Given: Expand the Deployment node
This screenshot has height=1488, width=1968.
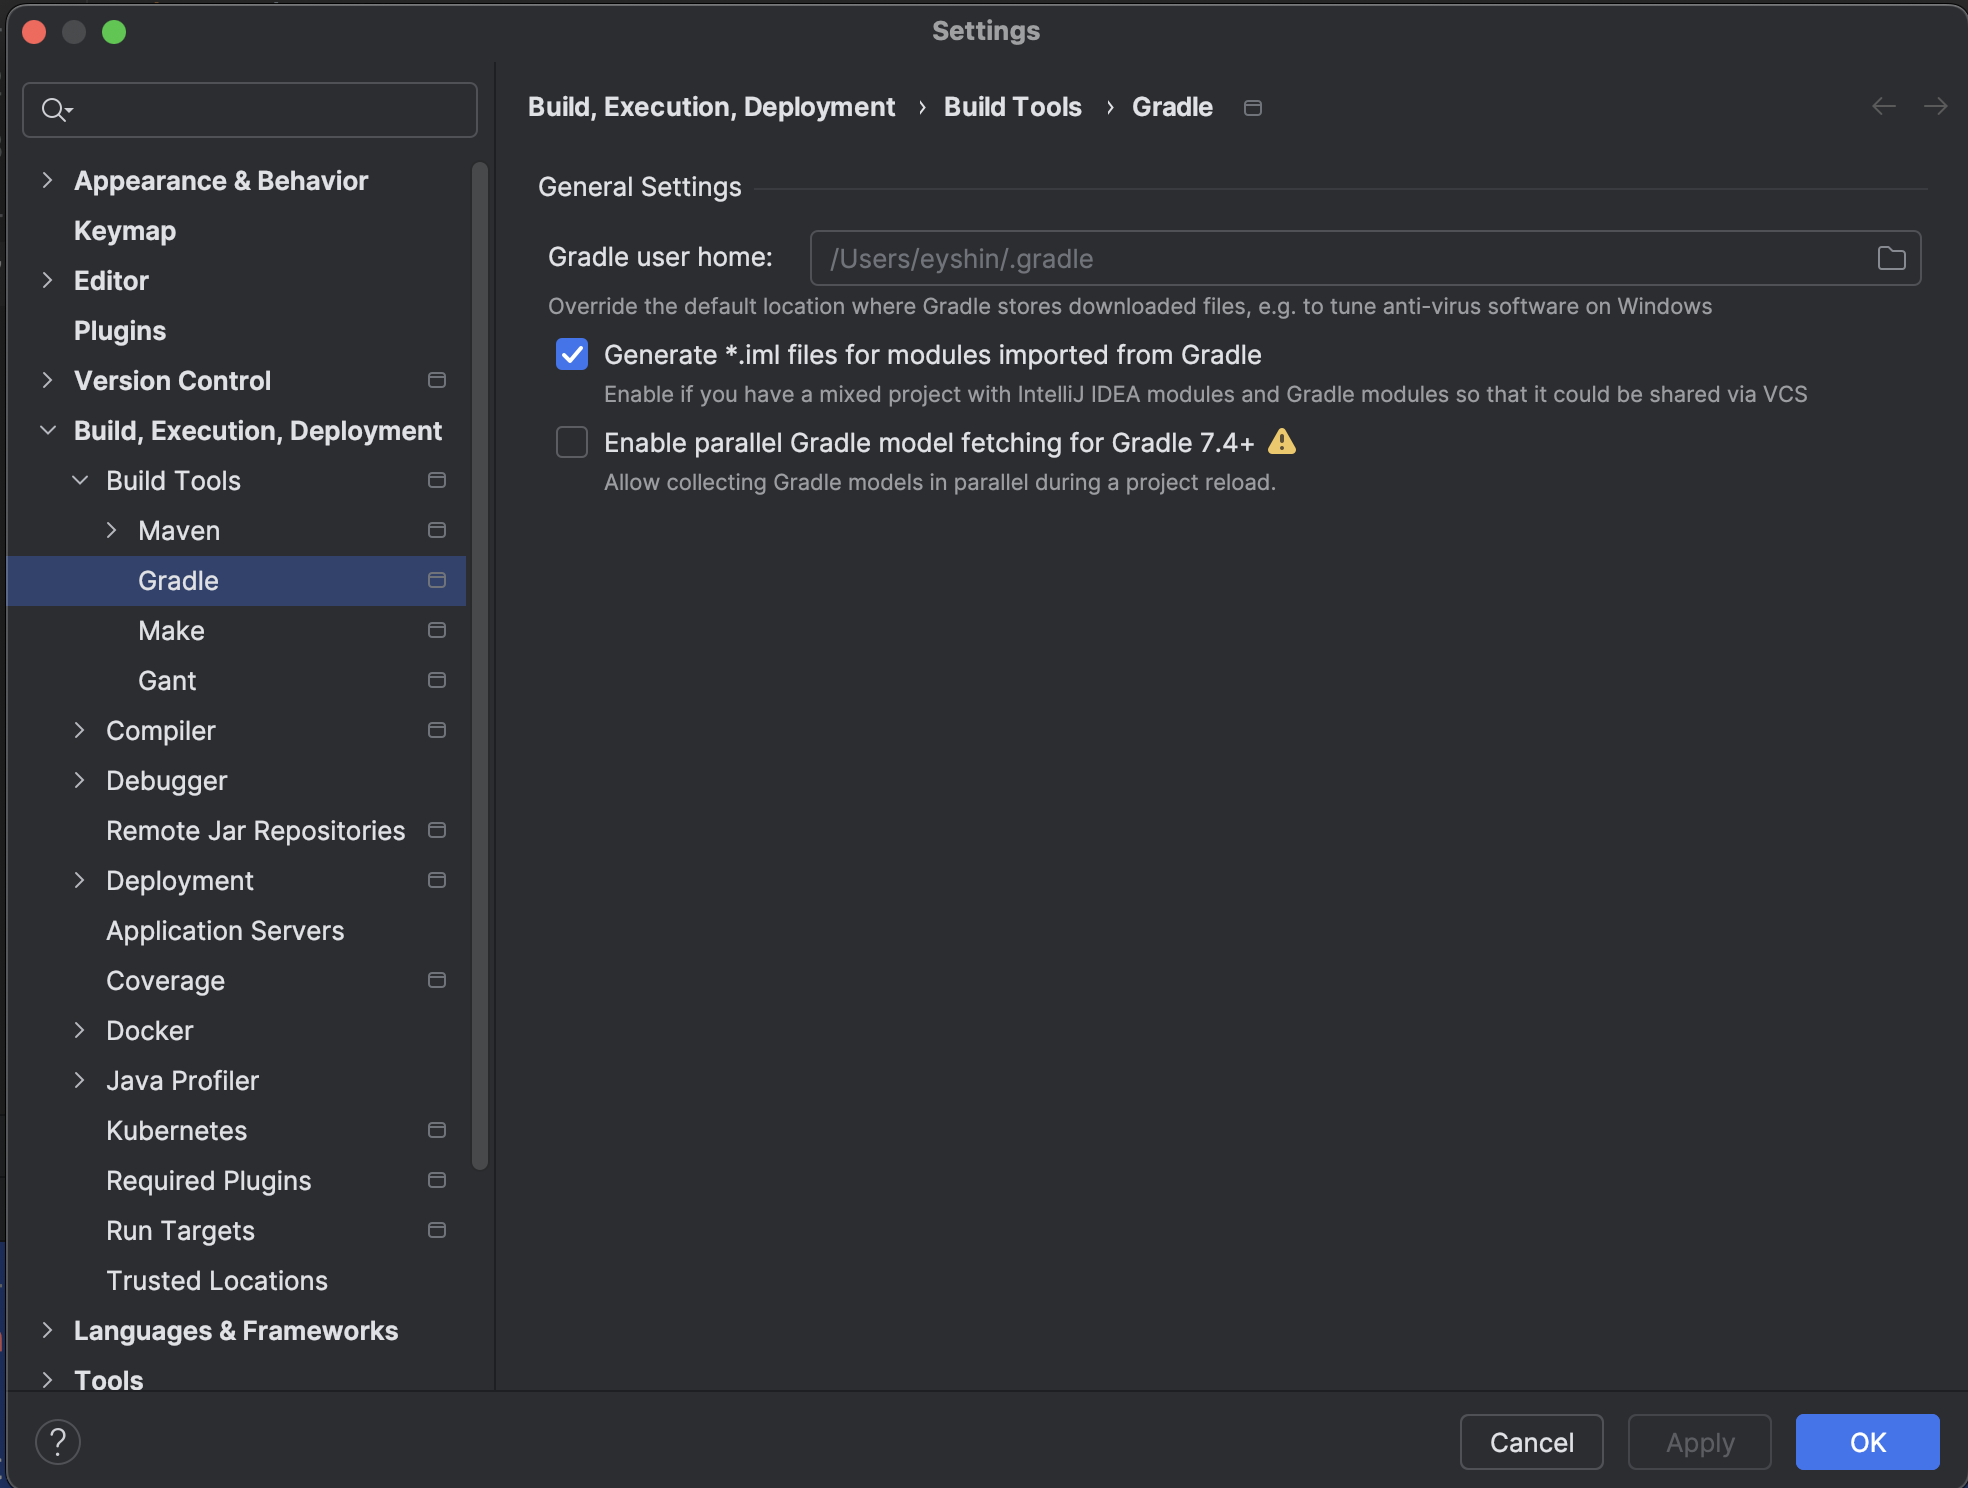Looking at the screenshot, I should (80, 880).
